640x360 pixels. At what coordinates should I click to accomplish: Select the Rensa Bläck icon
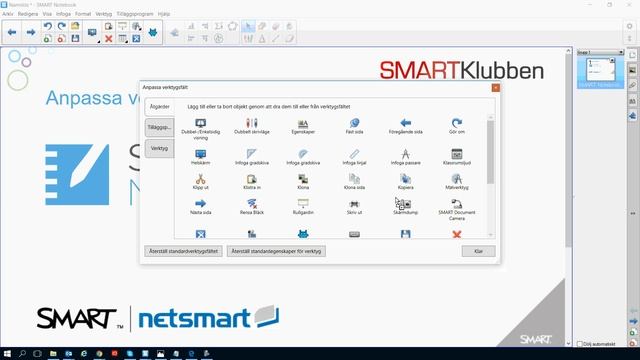[251, 203]
